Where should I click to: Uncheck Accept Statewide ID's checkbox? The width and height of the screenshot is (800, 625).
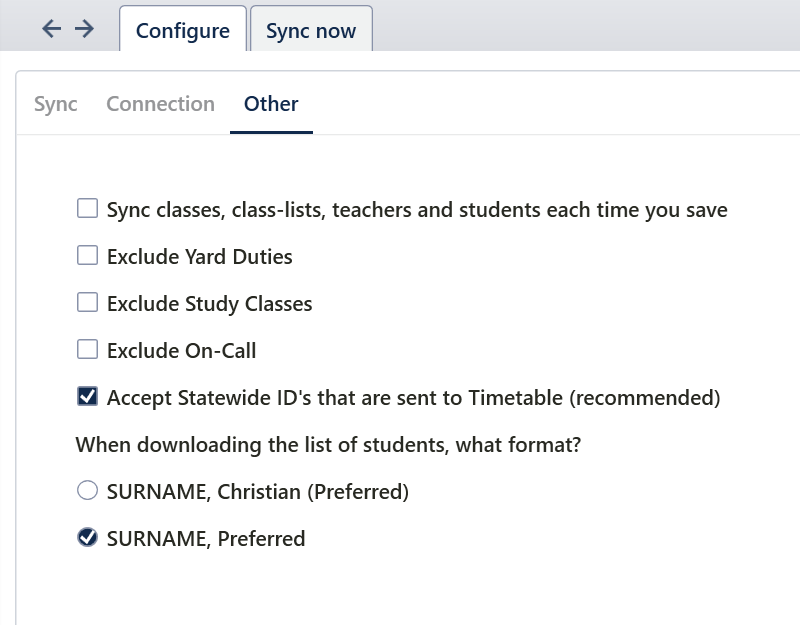88,397
